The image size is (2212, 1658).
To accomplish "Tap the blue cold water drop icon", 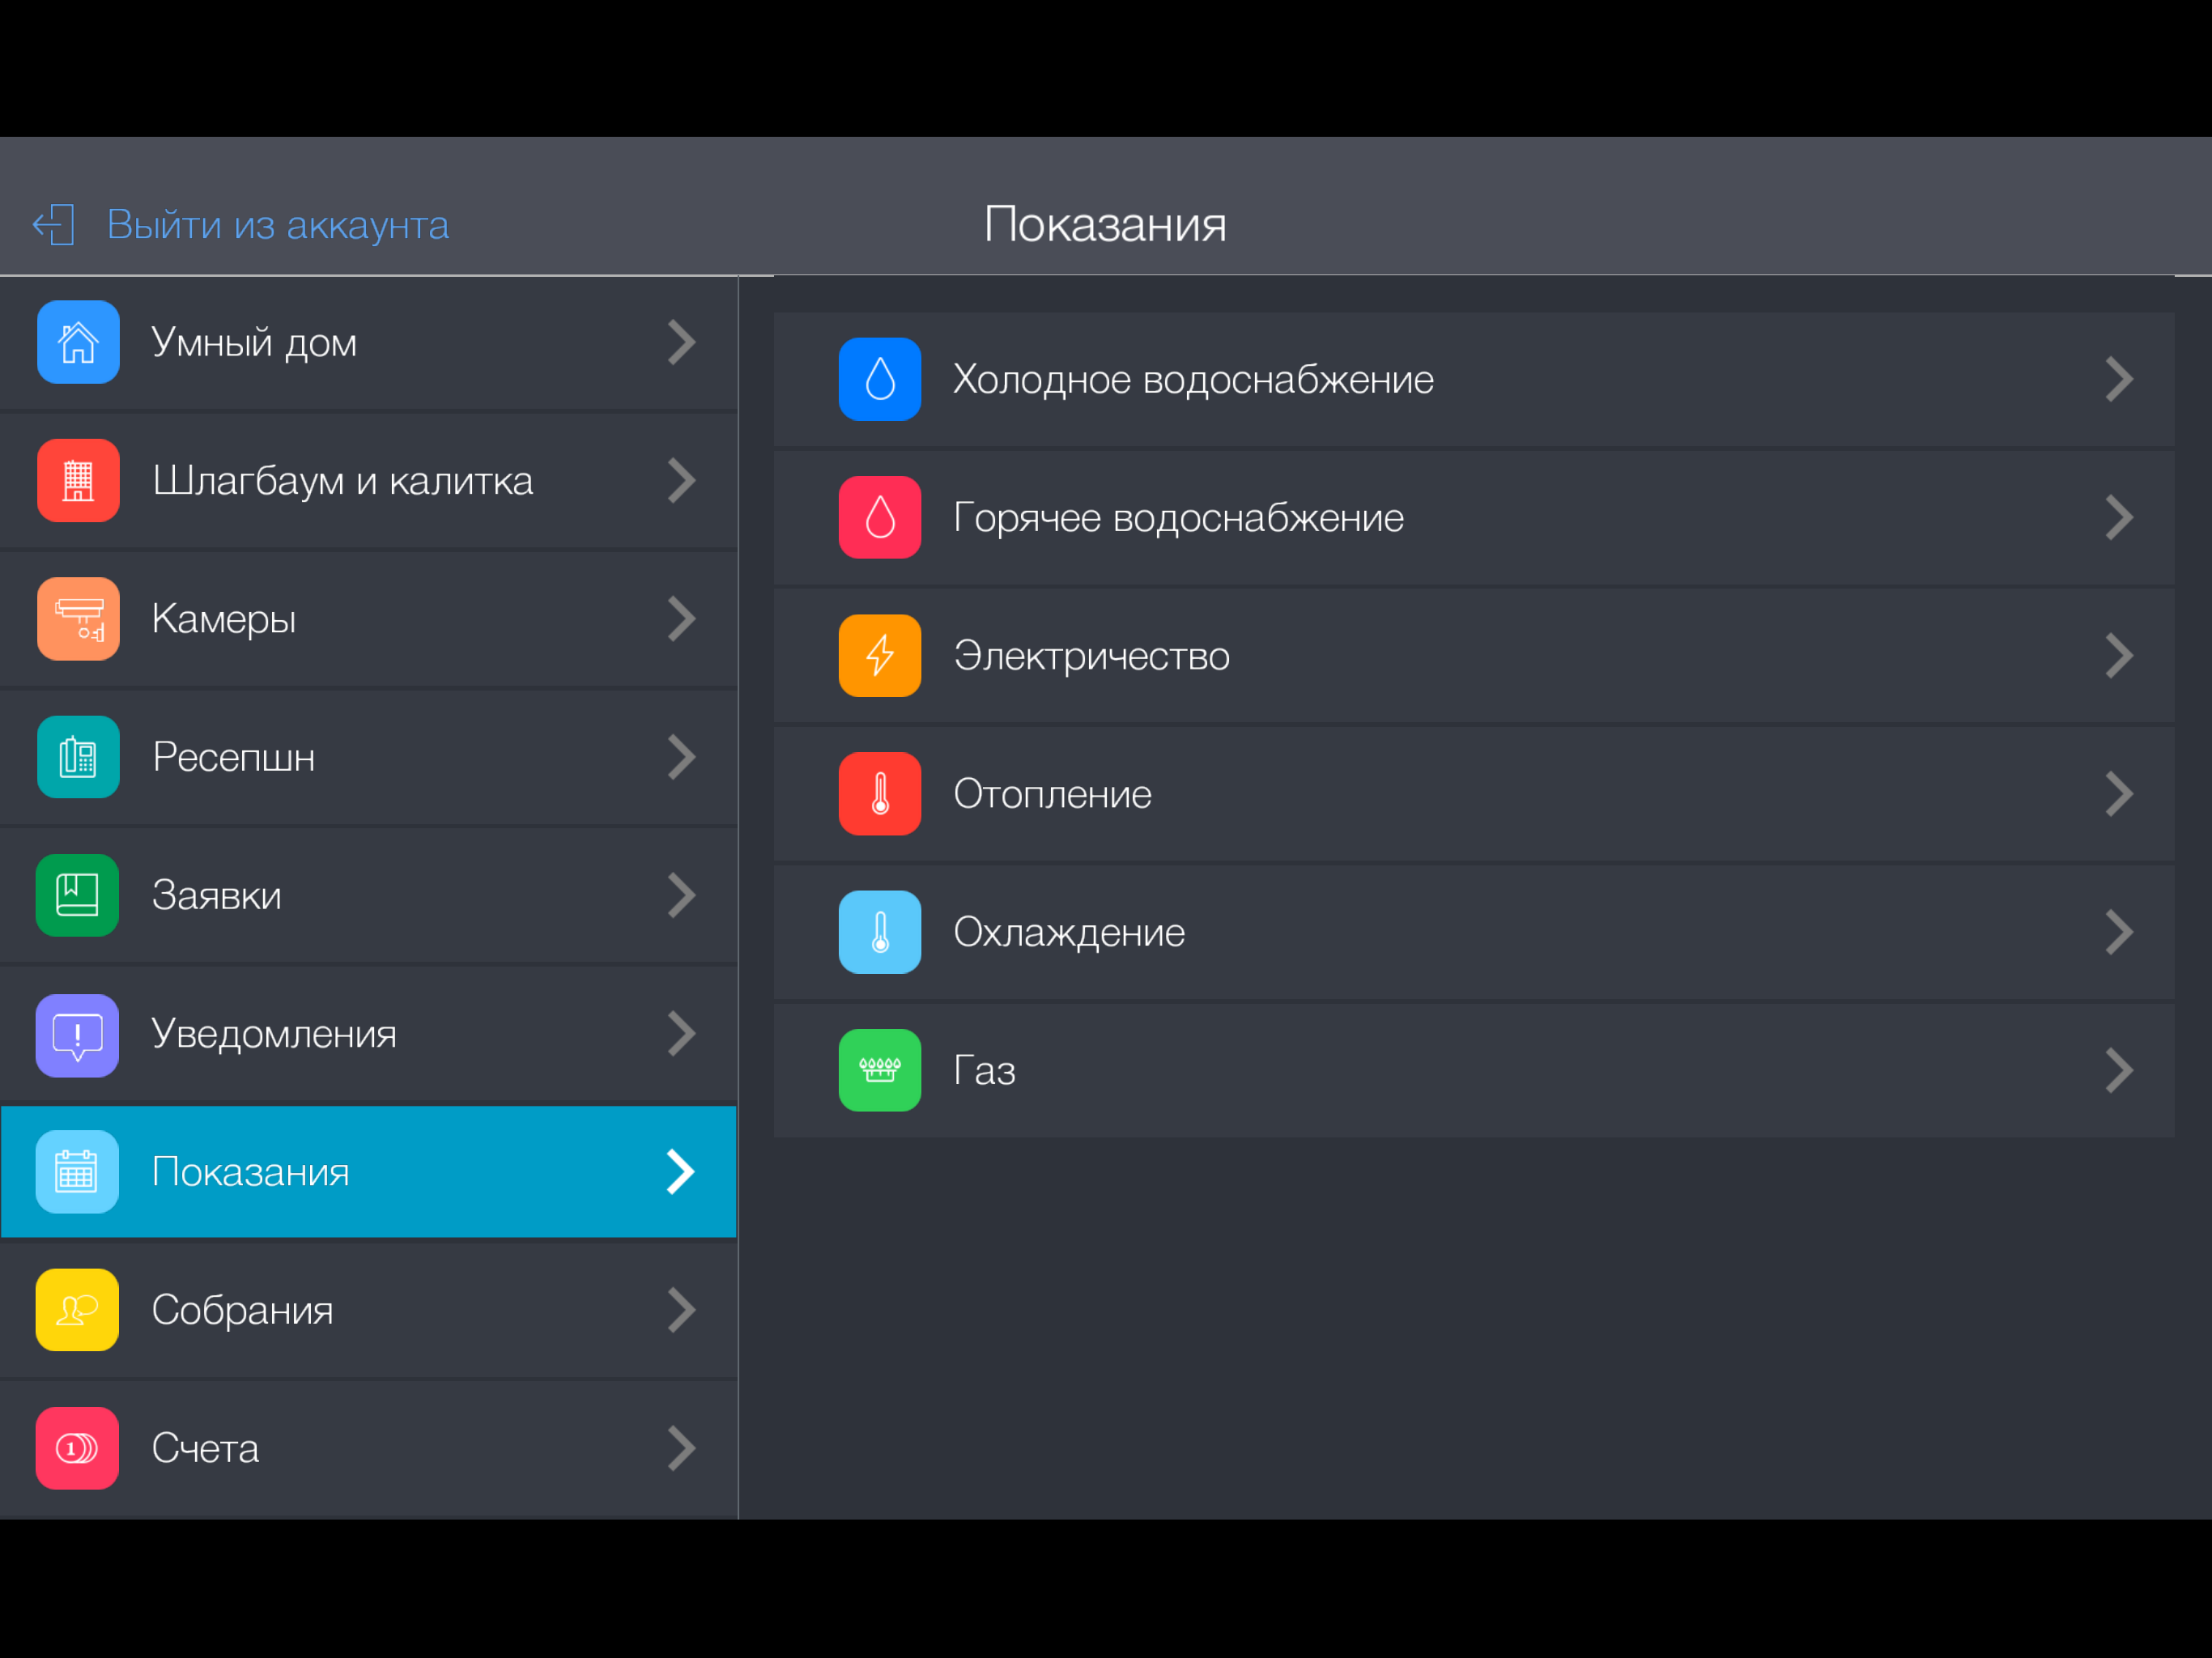I will coord(880,379).
